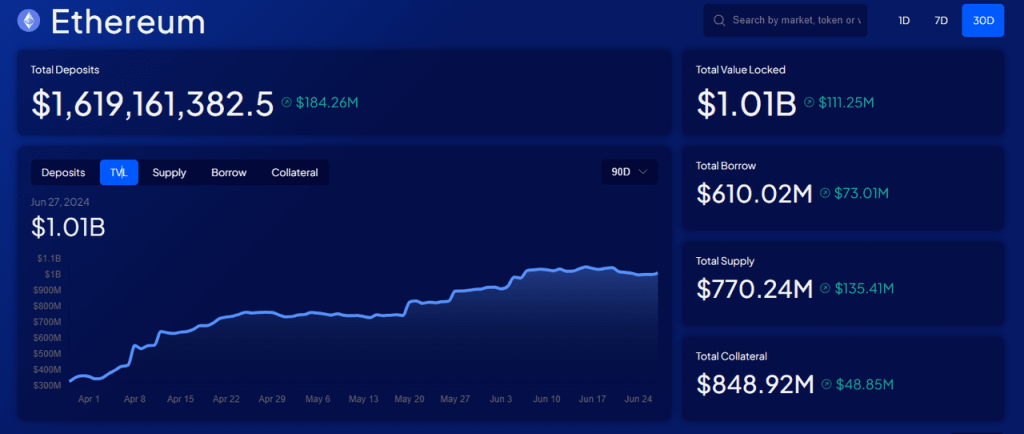Screen dimensions: 1024x434
Task: Select the 30D time range
Action: coord(983,20)
